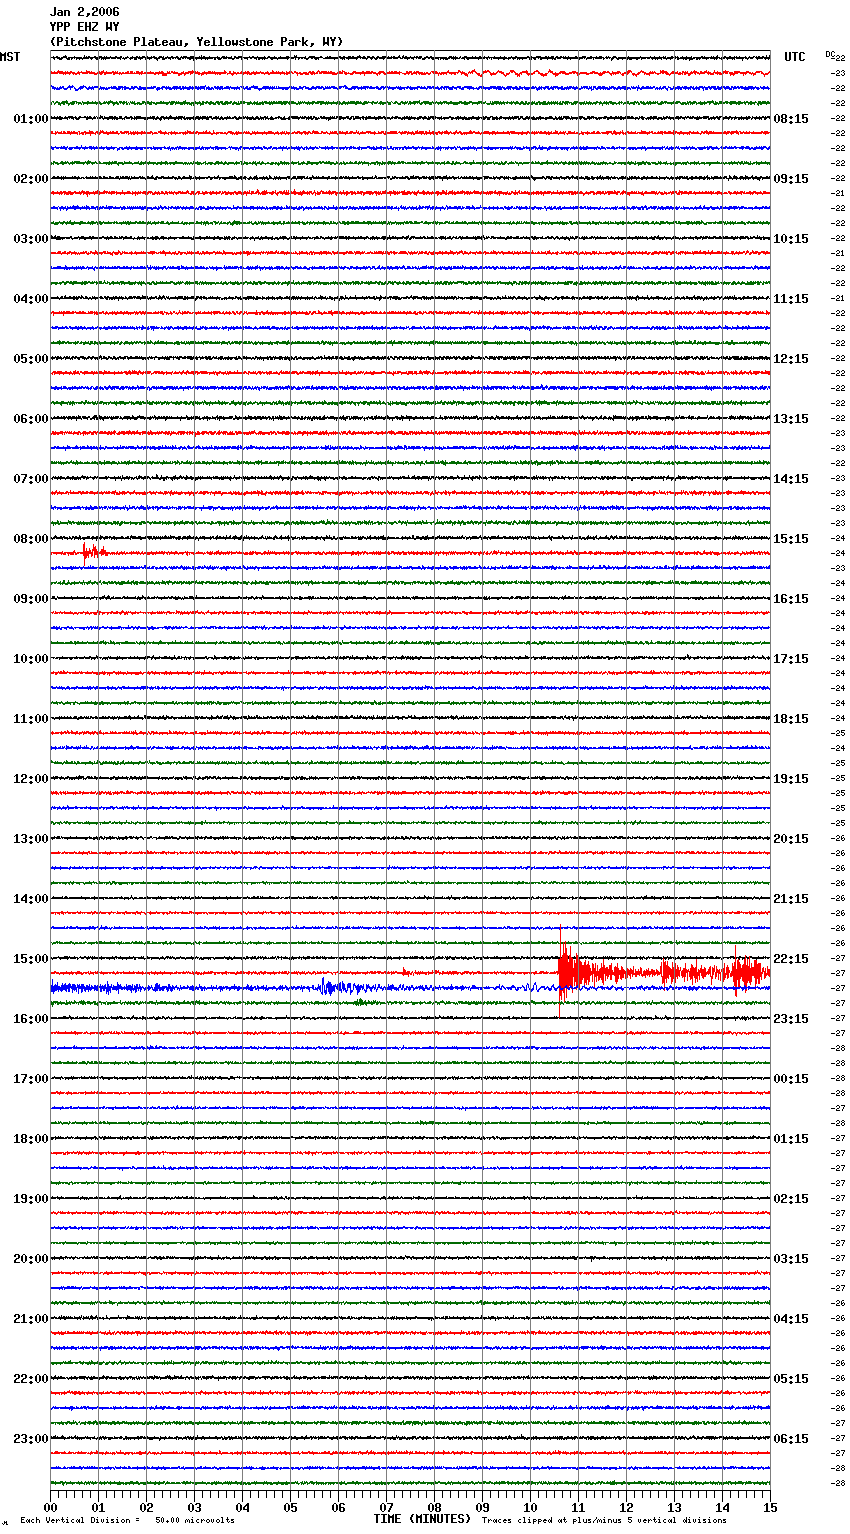The height and width of the screenshot is (1534, 850).
Task: Select the 05:00 MST time label
Action: (31, 359)
